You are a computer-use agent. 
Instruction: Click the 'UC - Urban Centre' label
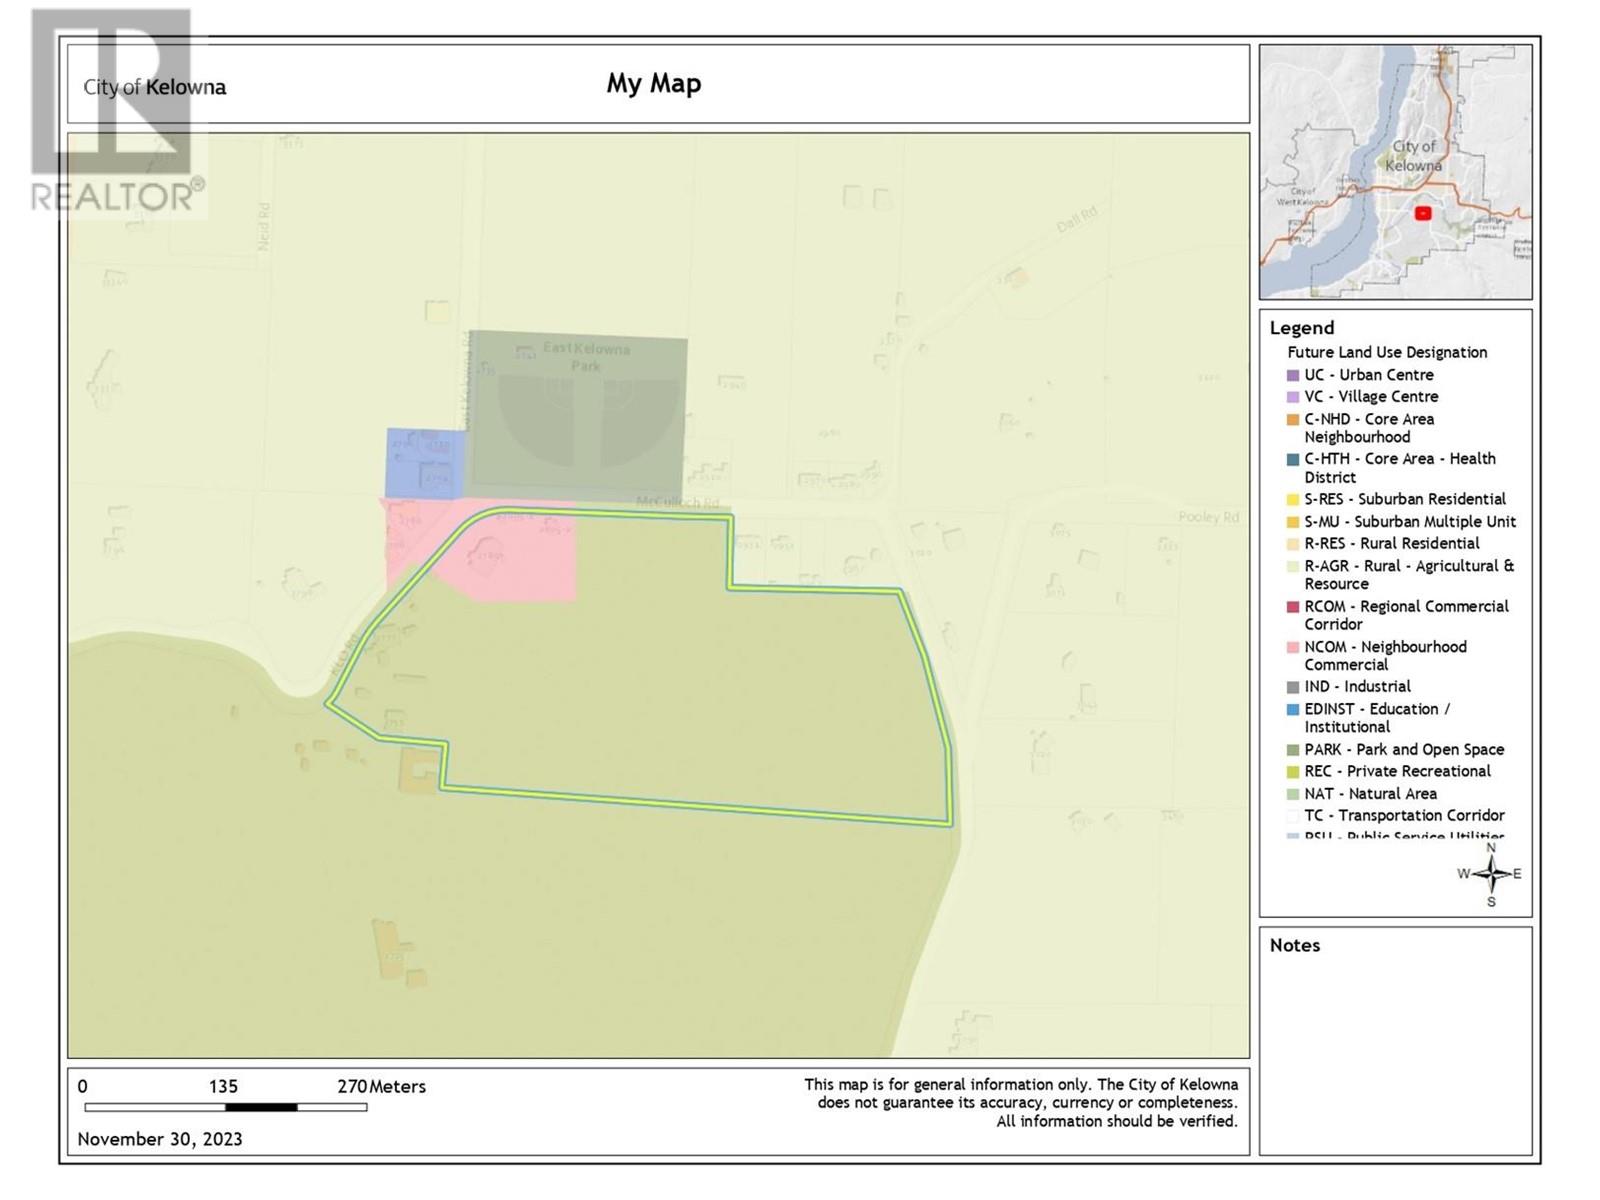[1368, 375]
